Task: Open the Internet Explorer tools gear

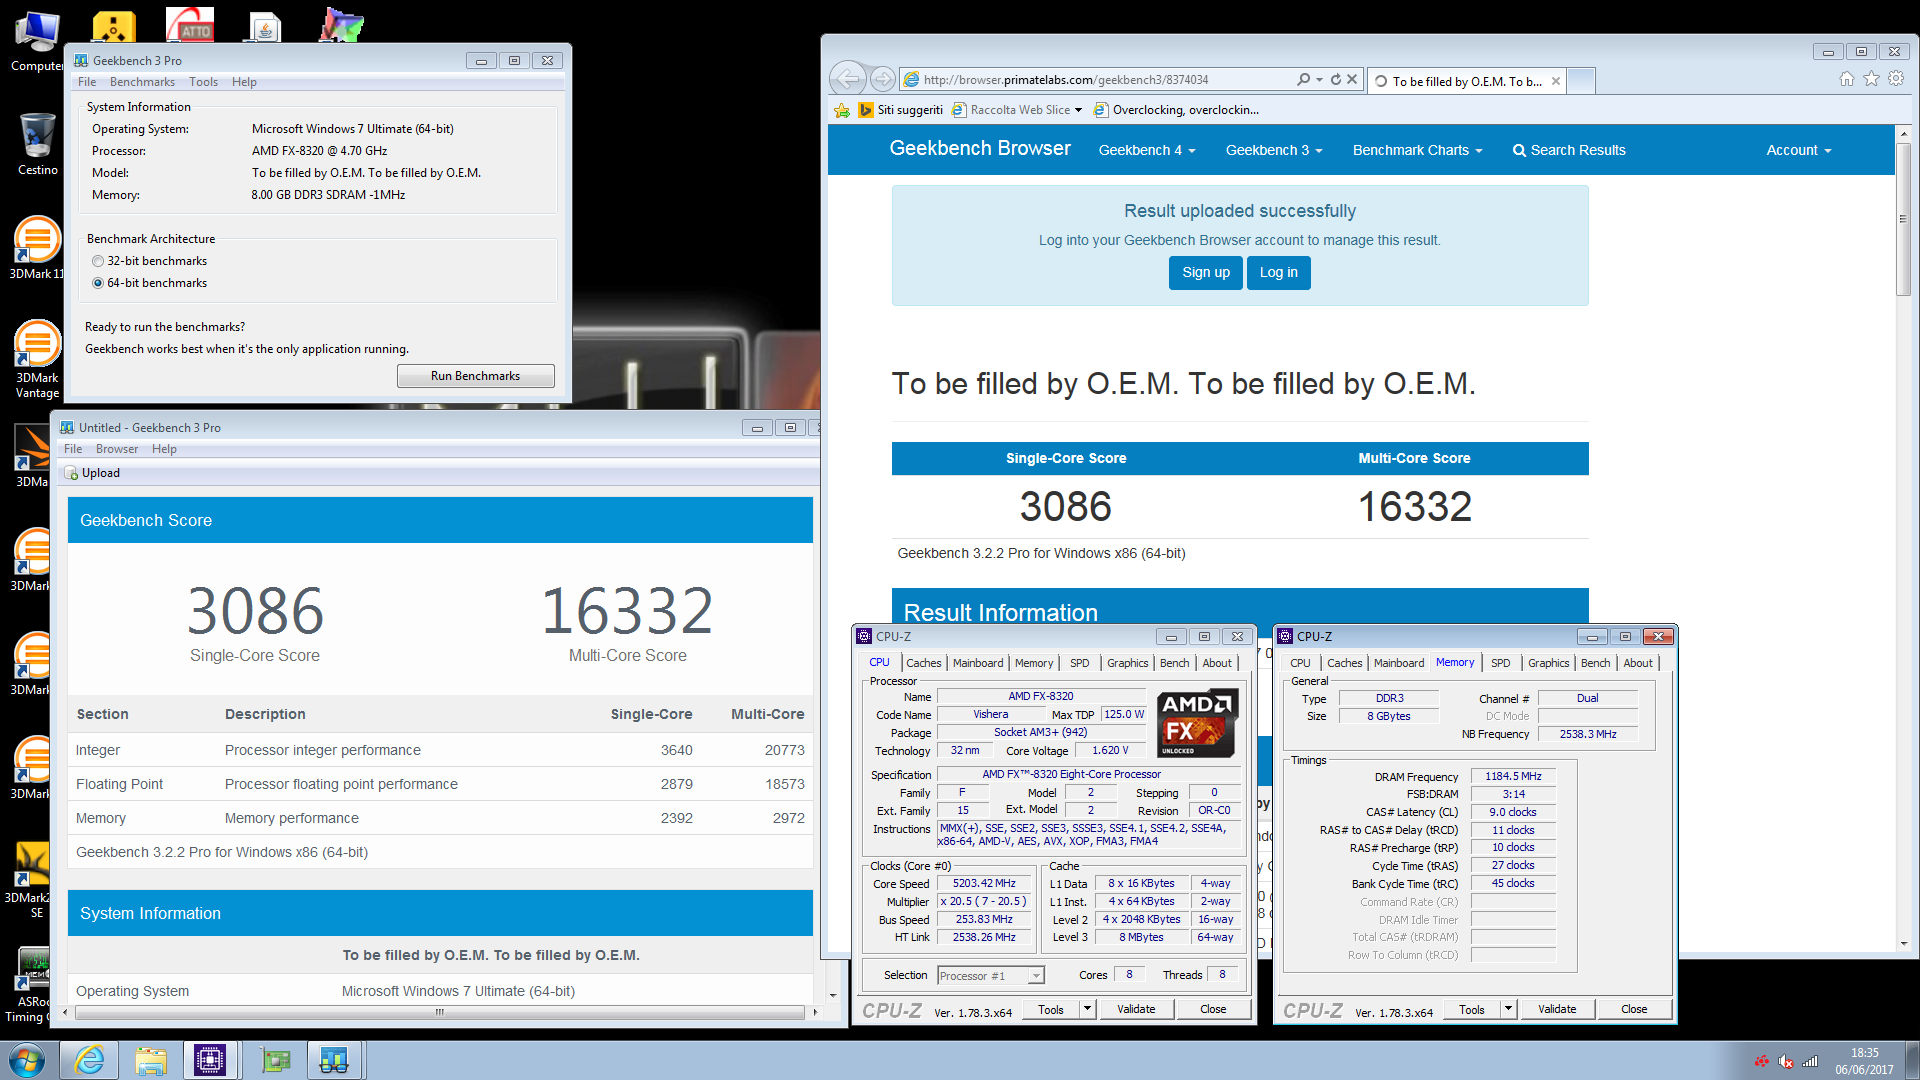Action: pyautogui.click(x=1896, y=80)
